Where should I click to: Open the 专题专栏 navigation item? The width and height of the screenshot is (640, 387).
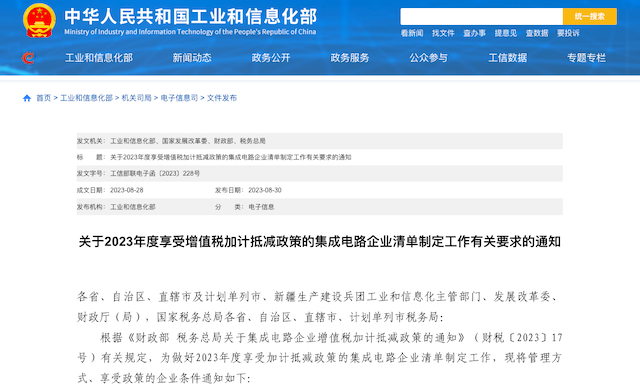(587, 58)
